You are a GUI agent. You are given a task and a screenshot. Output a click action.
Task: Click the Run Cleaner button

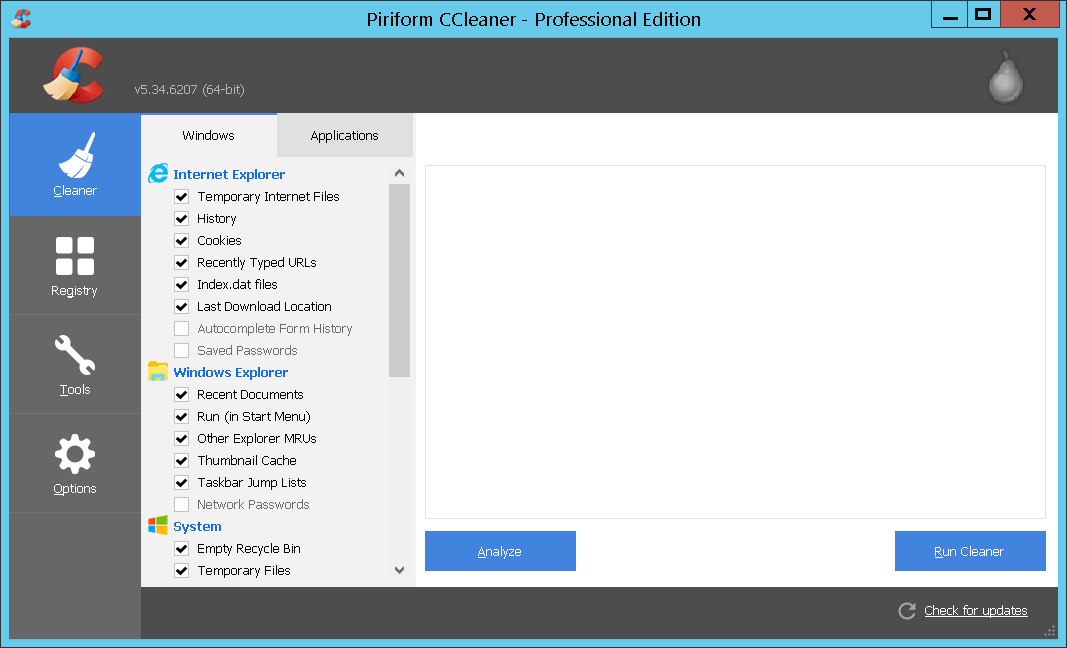click(x=970, y=551)
